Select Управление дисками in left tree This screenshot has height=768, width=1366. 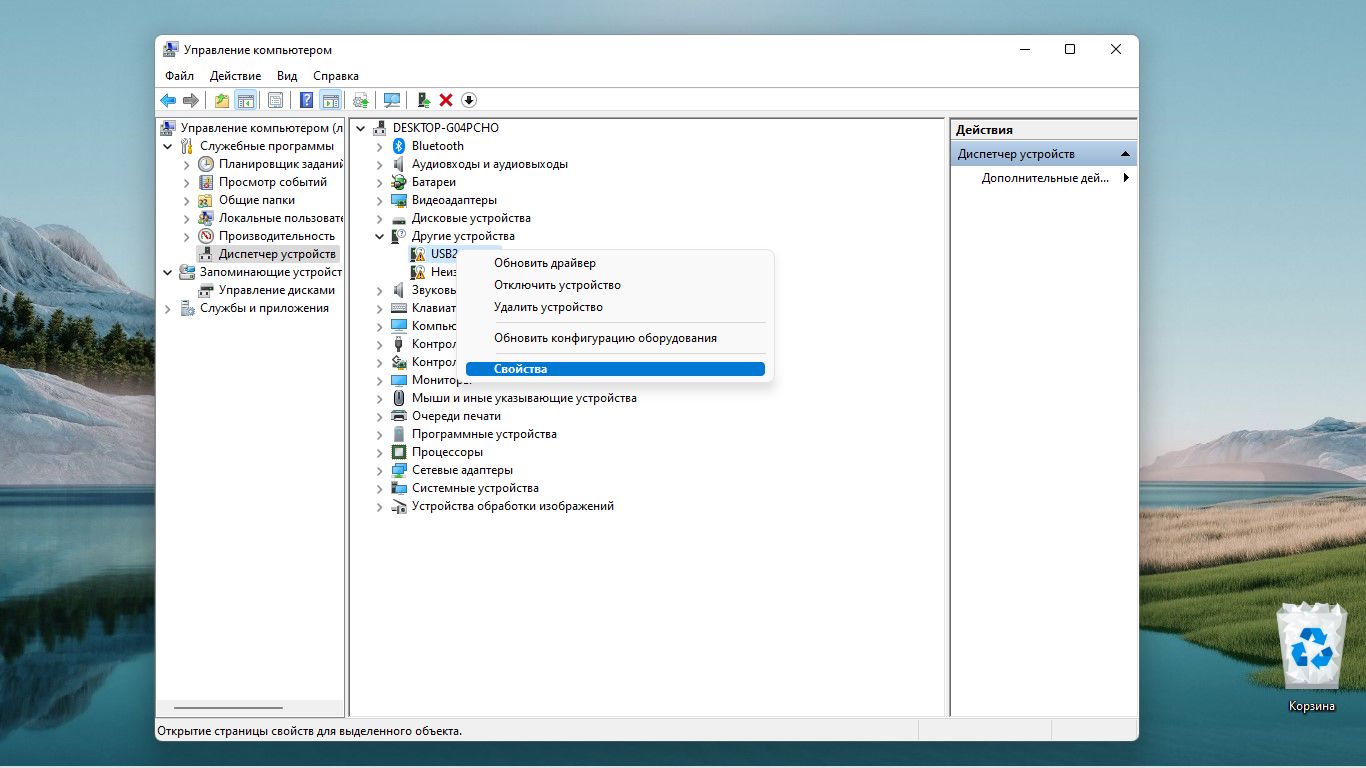(276, 290)
